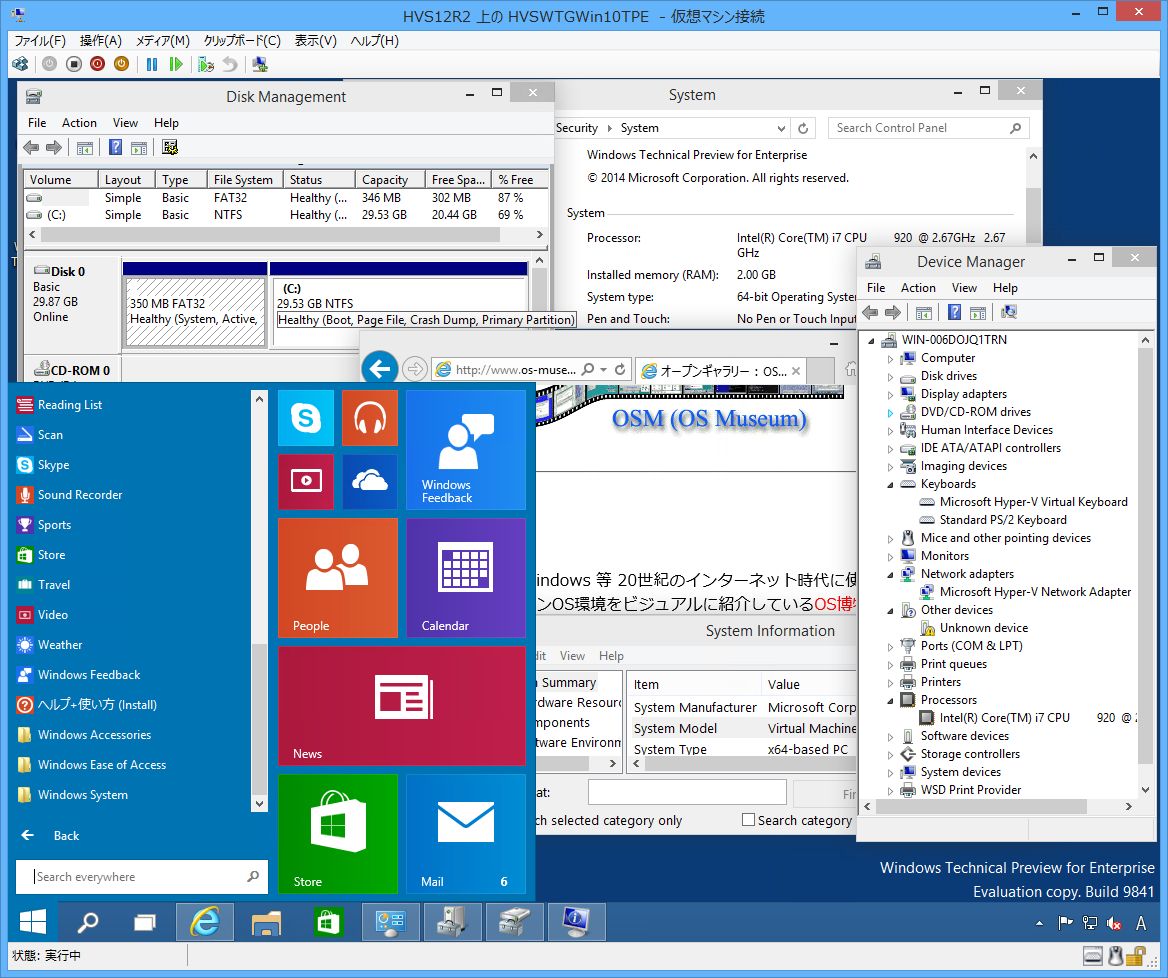Screen dimensions: 1168x978
Task: Open the People tile
Action: [x=338, y=578]
